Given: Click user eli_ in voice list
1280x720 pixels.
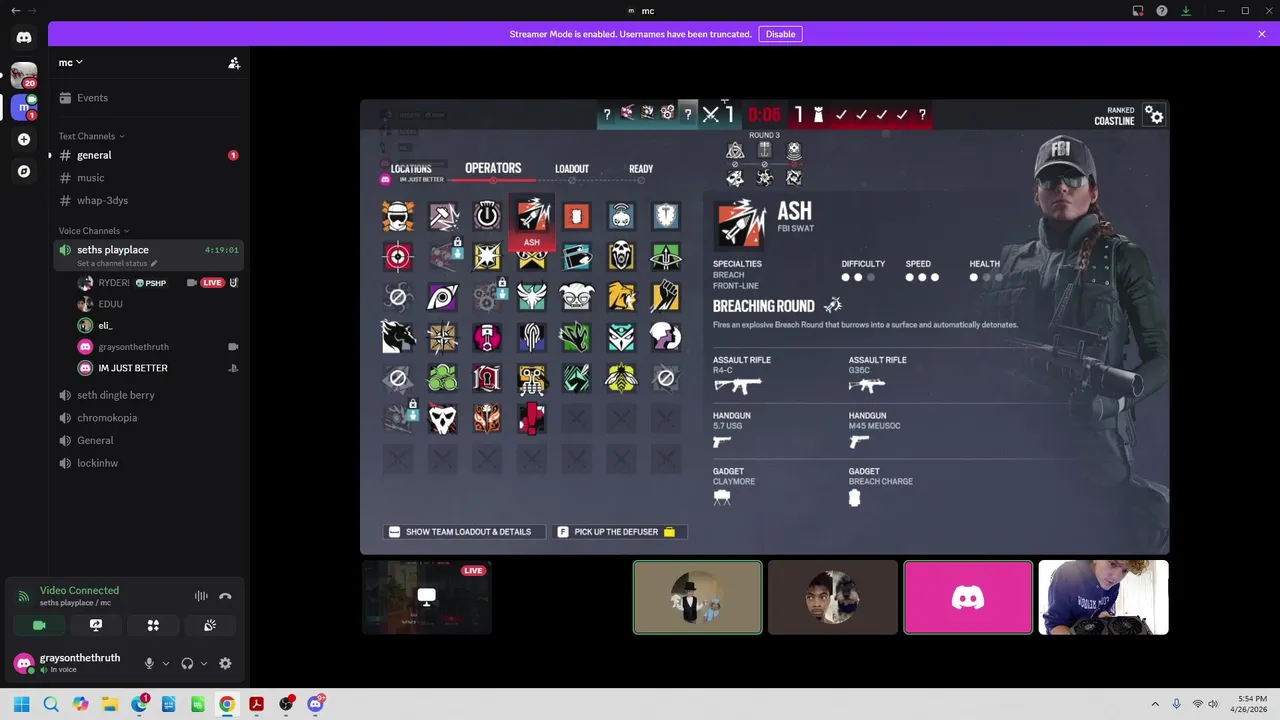Looking at the screenshot, I should tap(158, 325).
